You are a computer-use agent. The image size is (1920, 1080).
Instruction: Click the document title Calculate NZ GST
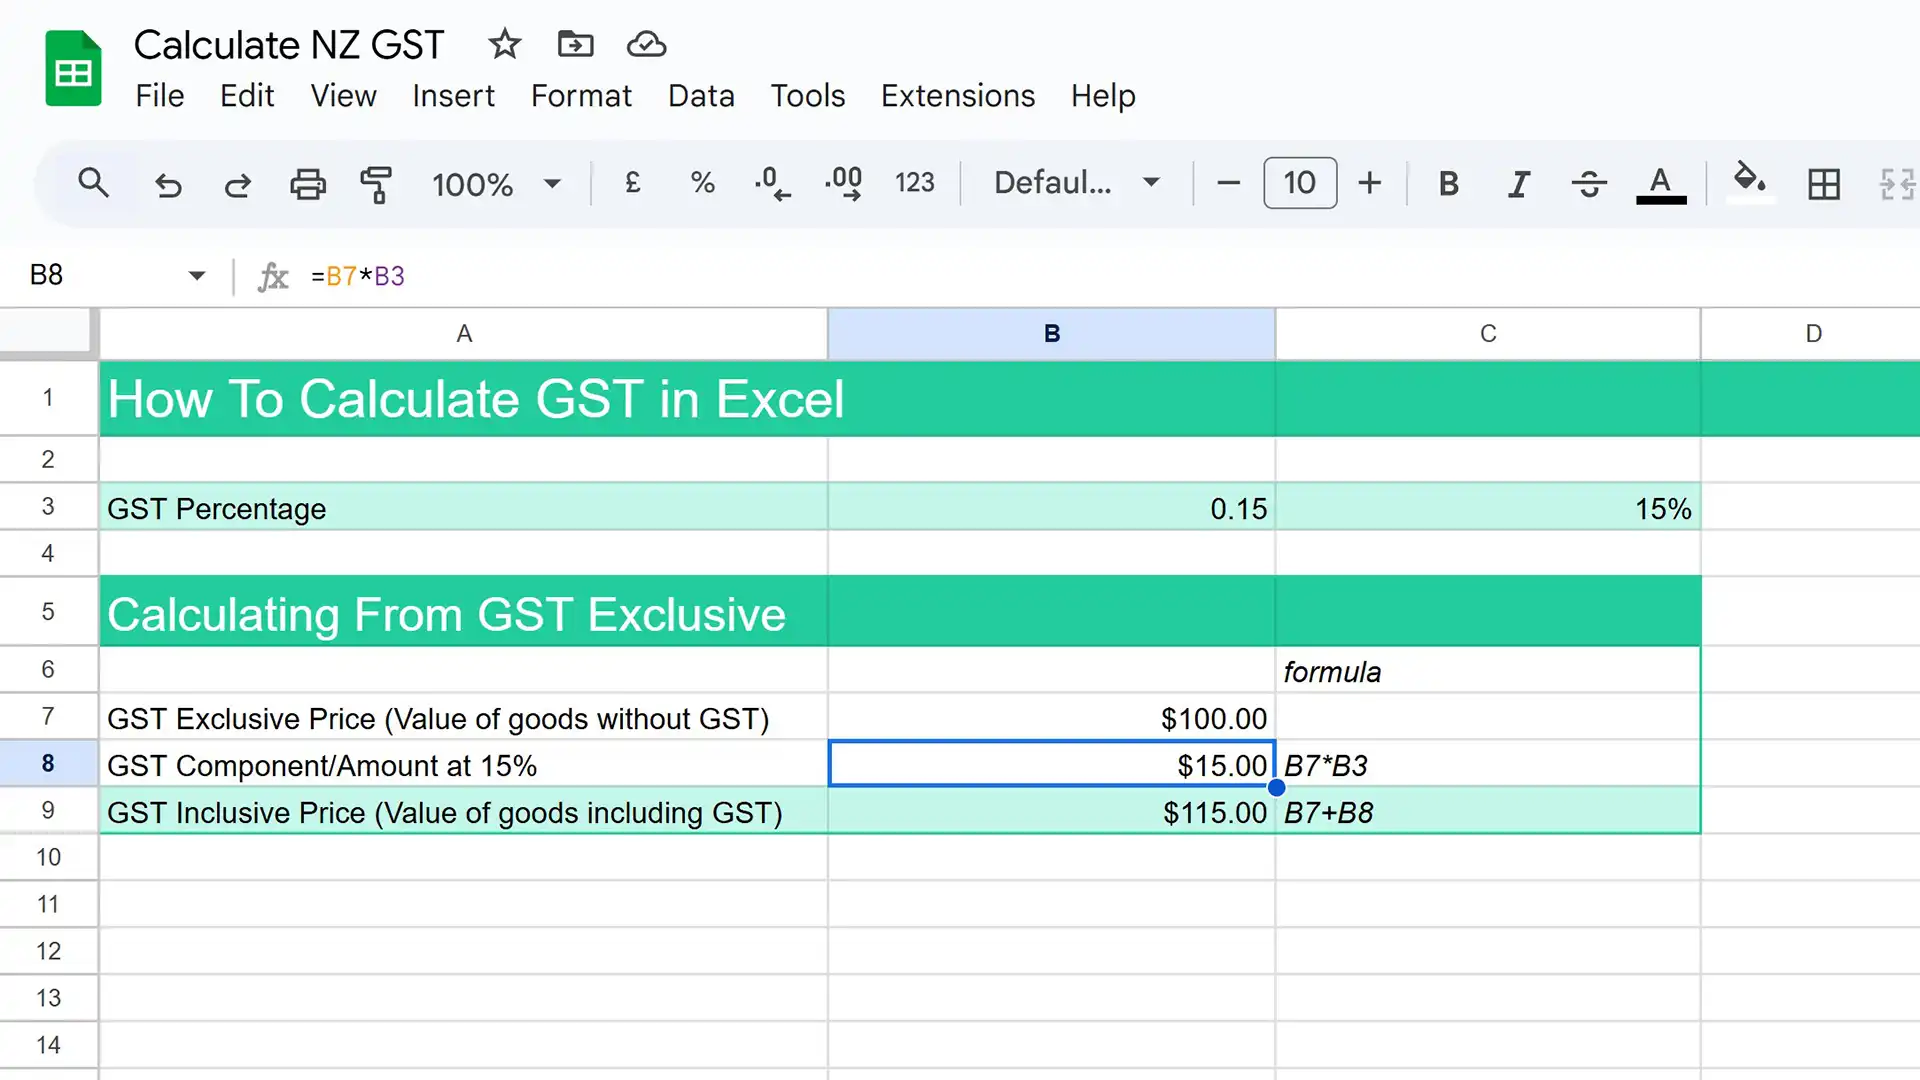[x=289, y=45]
